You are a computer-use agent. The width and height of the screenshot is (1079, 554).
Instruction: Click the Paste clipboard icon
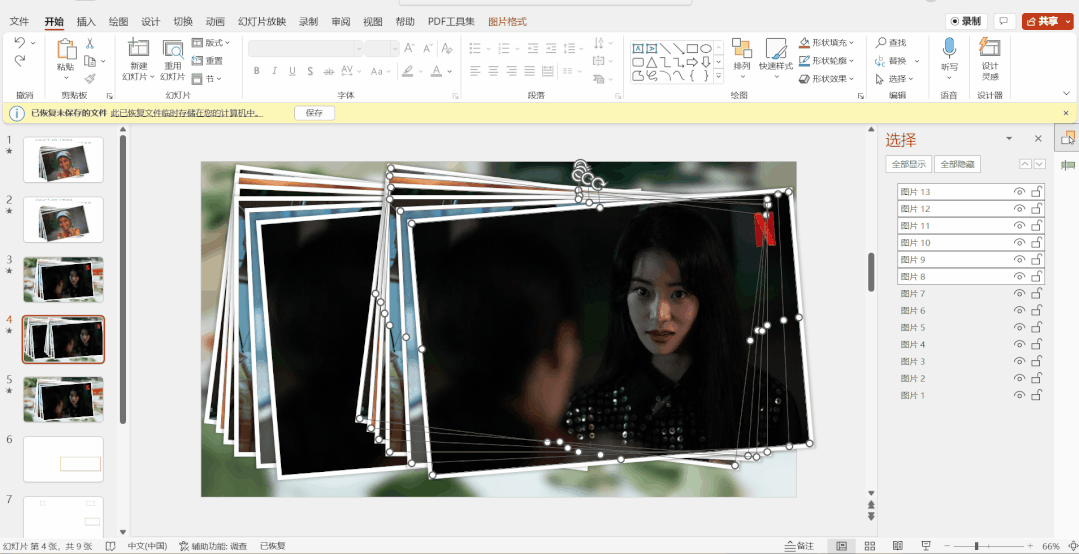click(x=66, y=50)
